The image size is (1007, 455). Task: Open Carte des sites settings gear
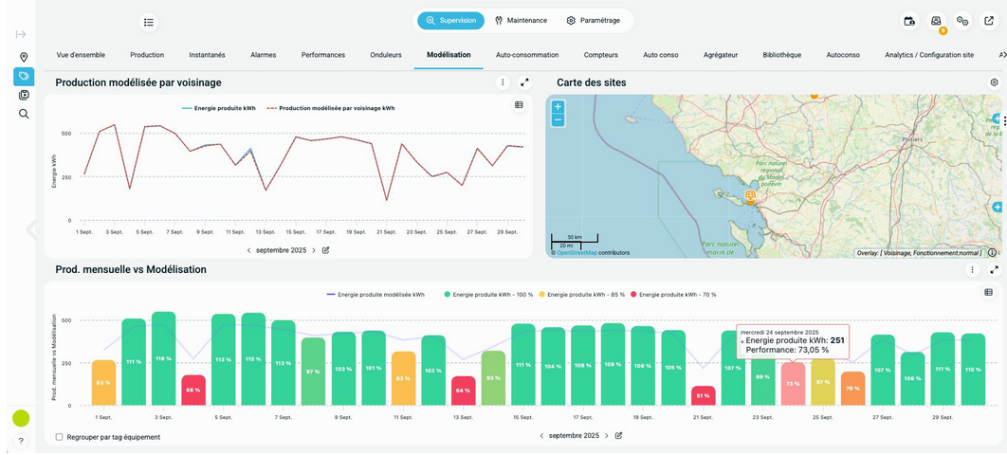(x=994, y=82)
